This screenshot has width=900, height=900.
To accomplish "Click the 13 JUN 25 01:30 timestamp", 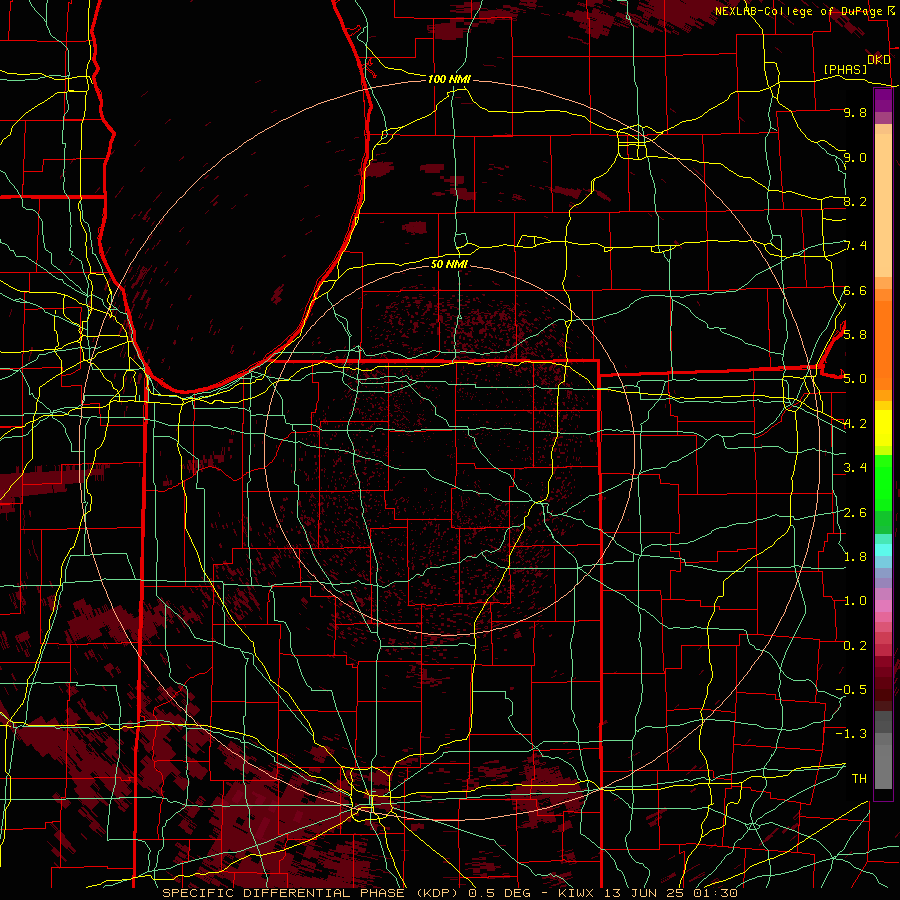I will 670,893.
